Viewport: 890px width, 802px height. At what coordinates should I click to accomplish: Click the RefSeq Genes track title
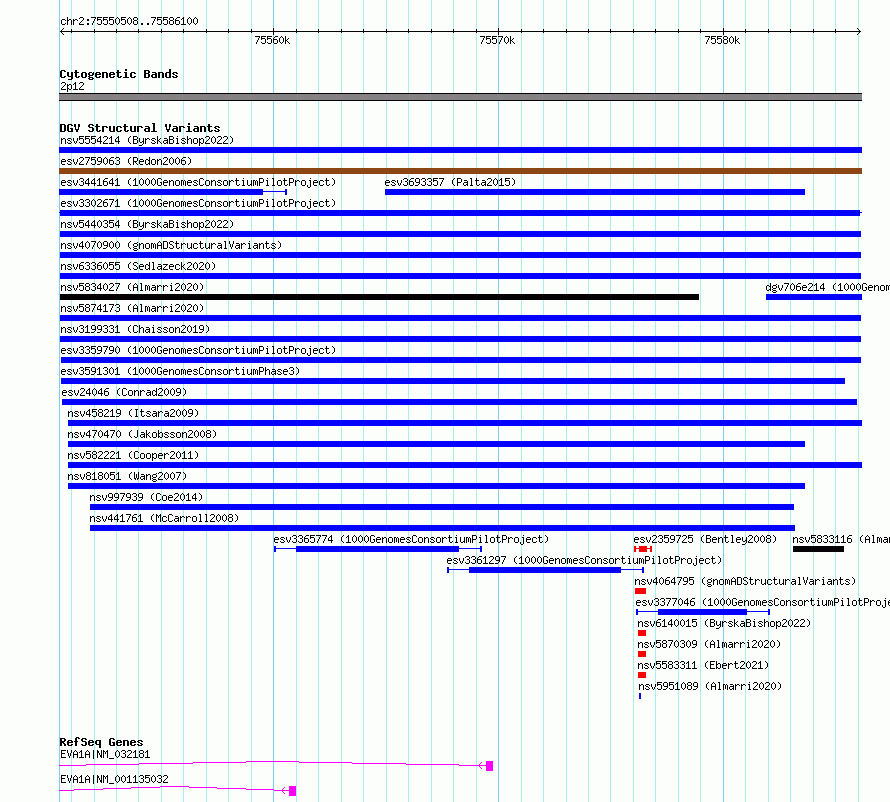101,742
